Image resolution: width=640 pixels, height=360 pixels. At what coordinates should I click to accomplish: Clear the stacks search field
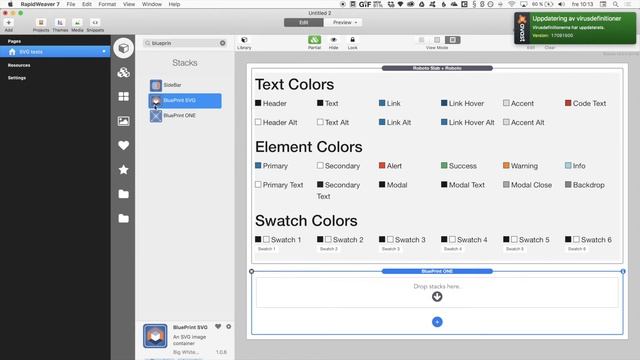pyautogui.click(x=222, y=43)
